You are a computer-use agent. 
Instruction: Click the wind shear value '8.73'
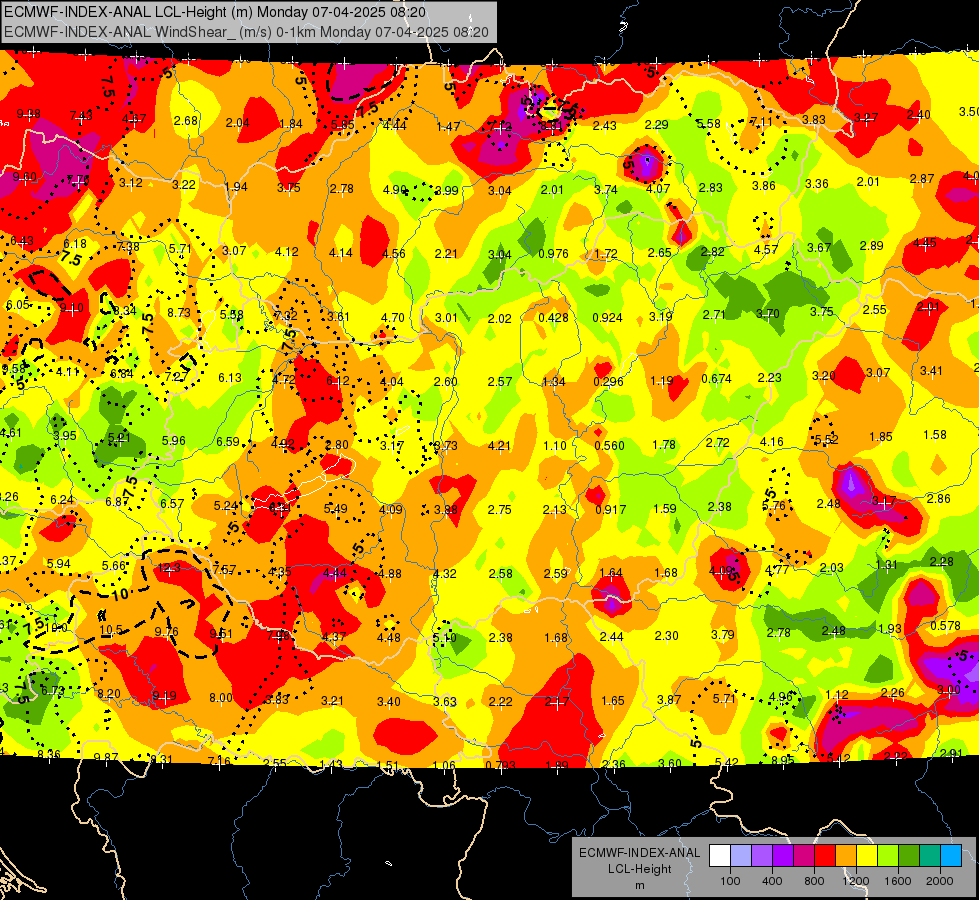tap(179, 312)
